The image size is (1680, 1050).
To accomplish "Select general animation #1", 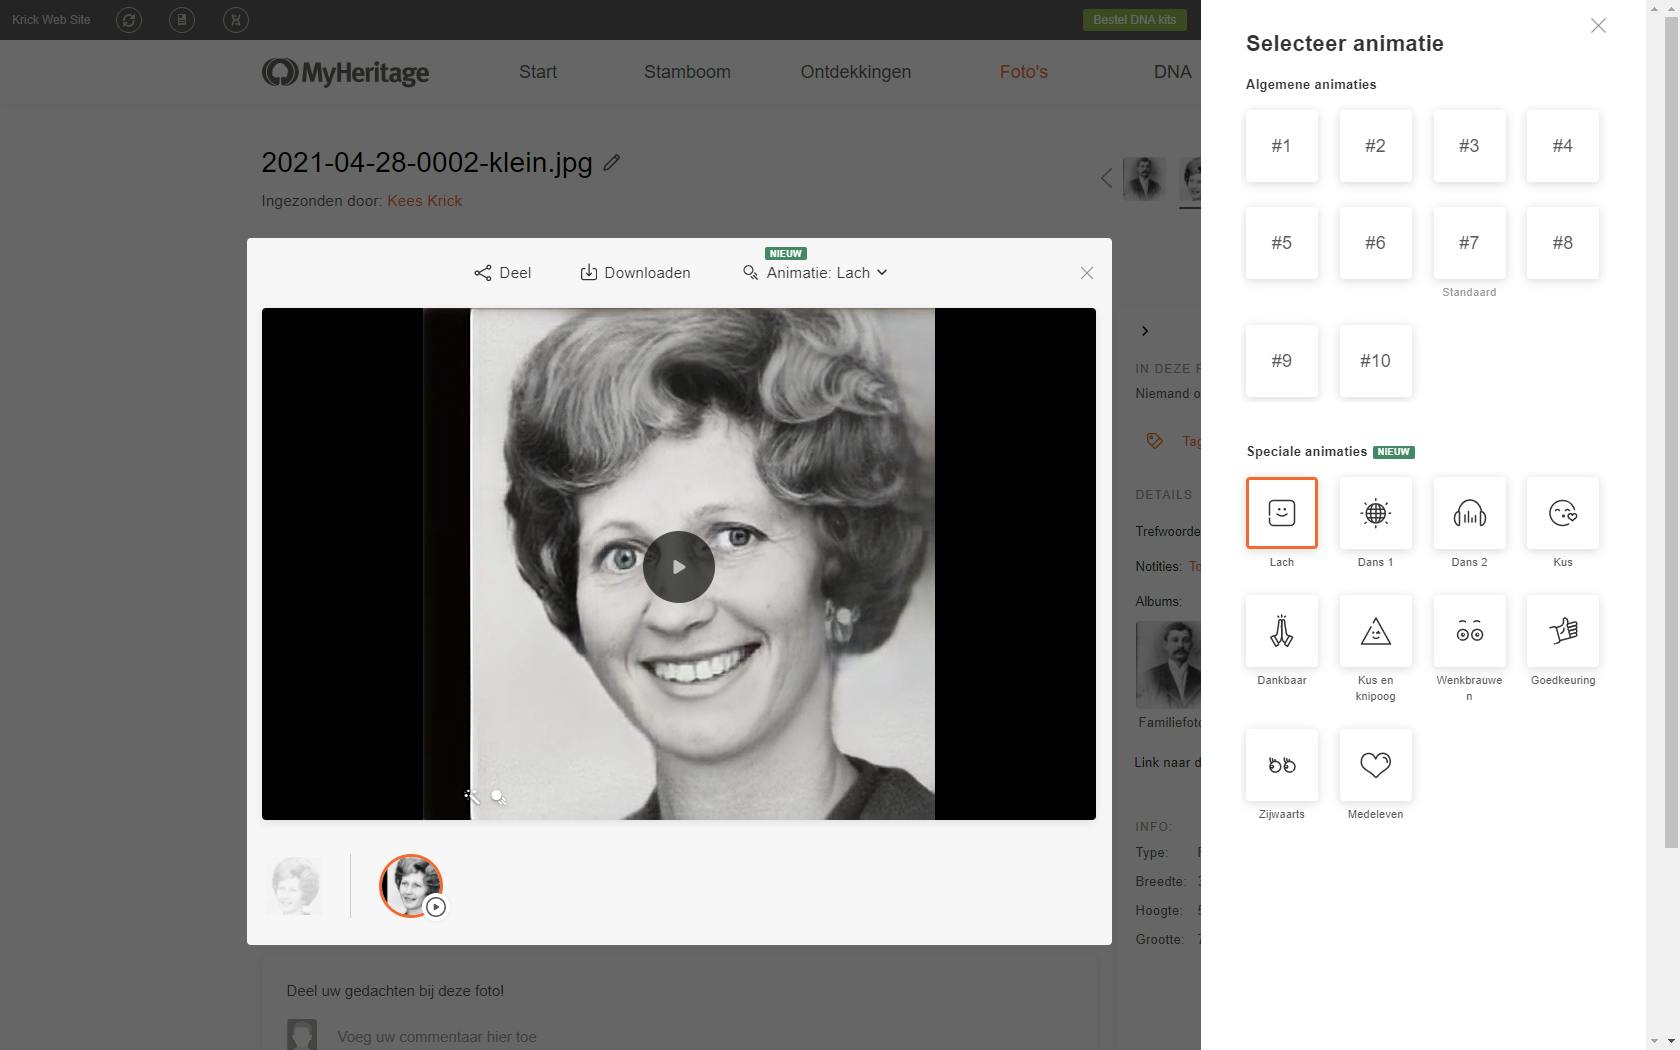I will pos(1281,146).
